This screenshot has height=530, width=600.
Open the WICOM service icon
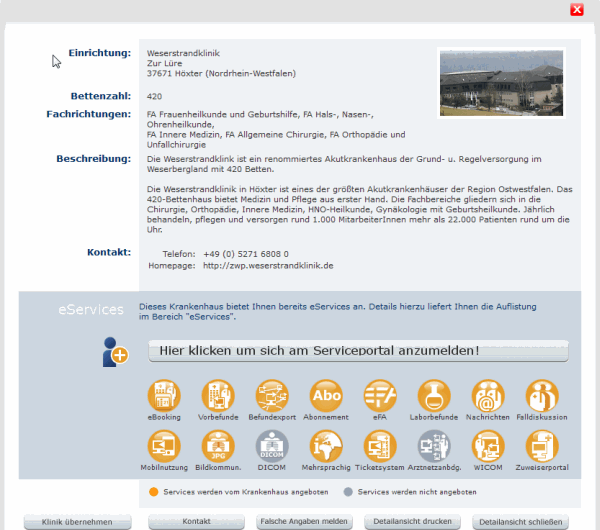pyautogui.click(x=488, y=446)
